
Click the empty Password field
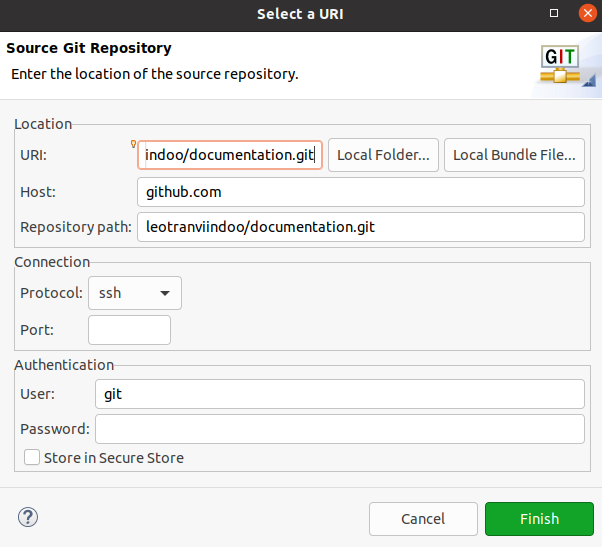coord(339,429)
